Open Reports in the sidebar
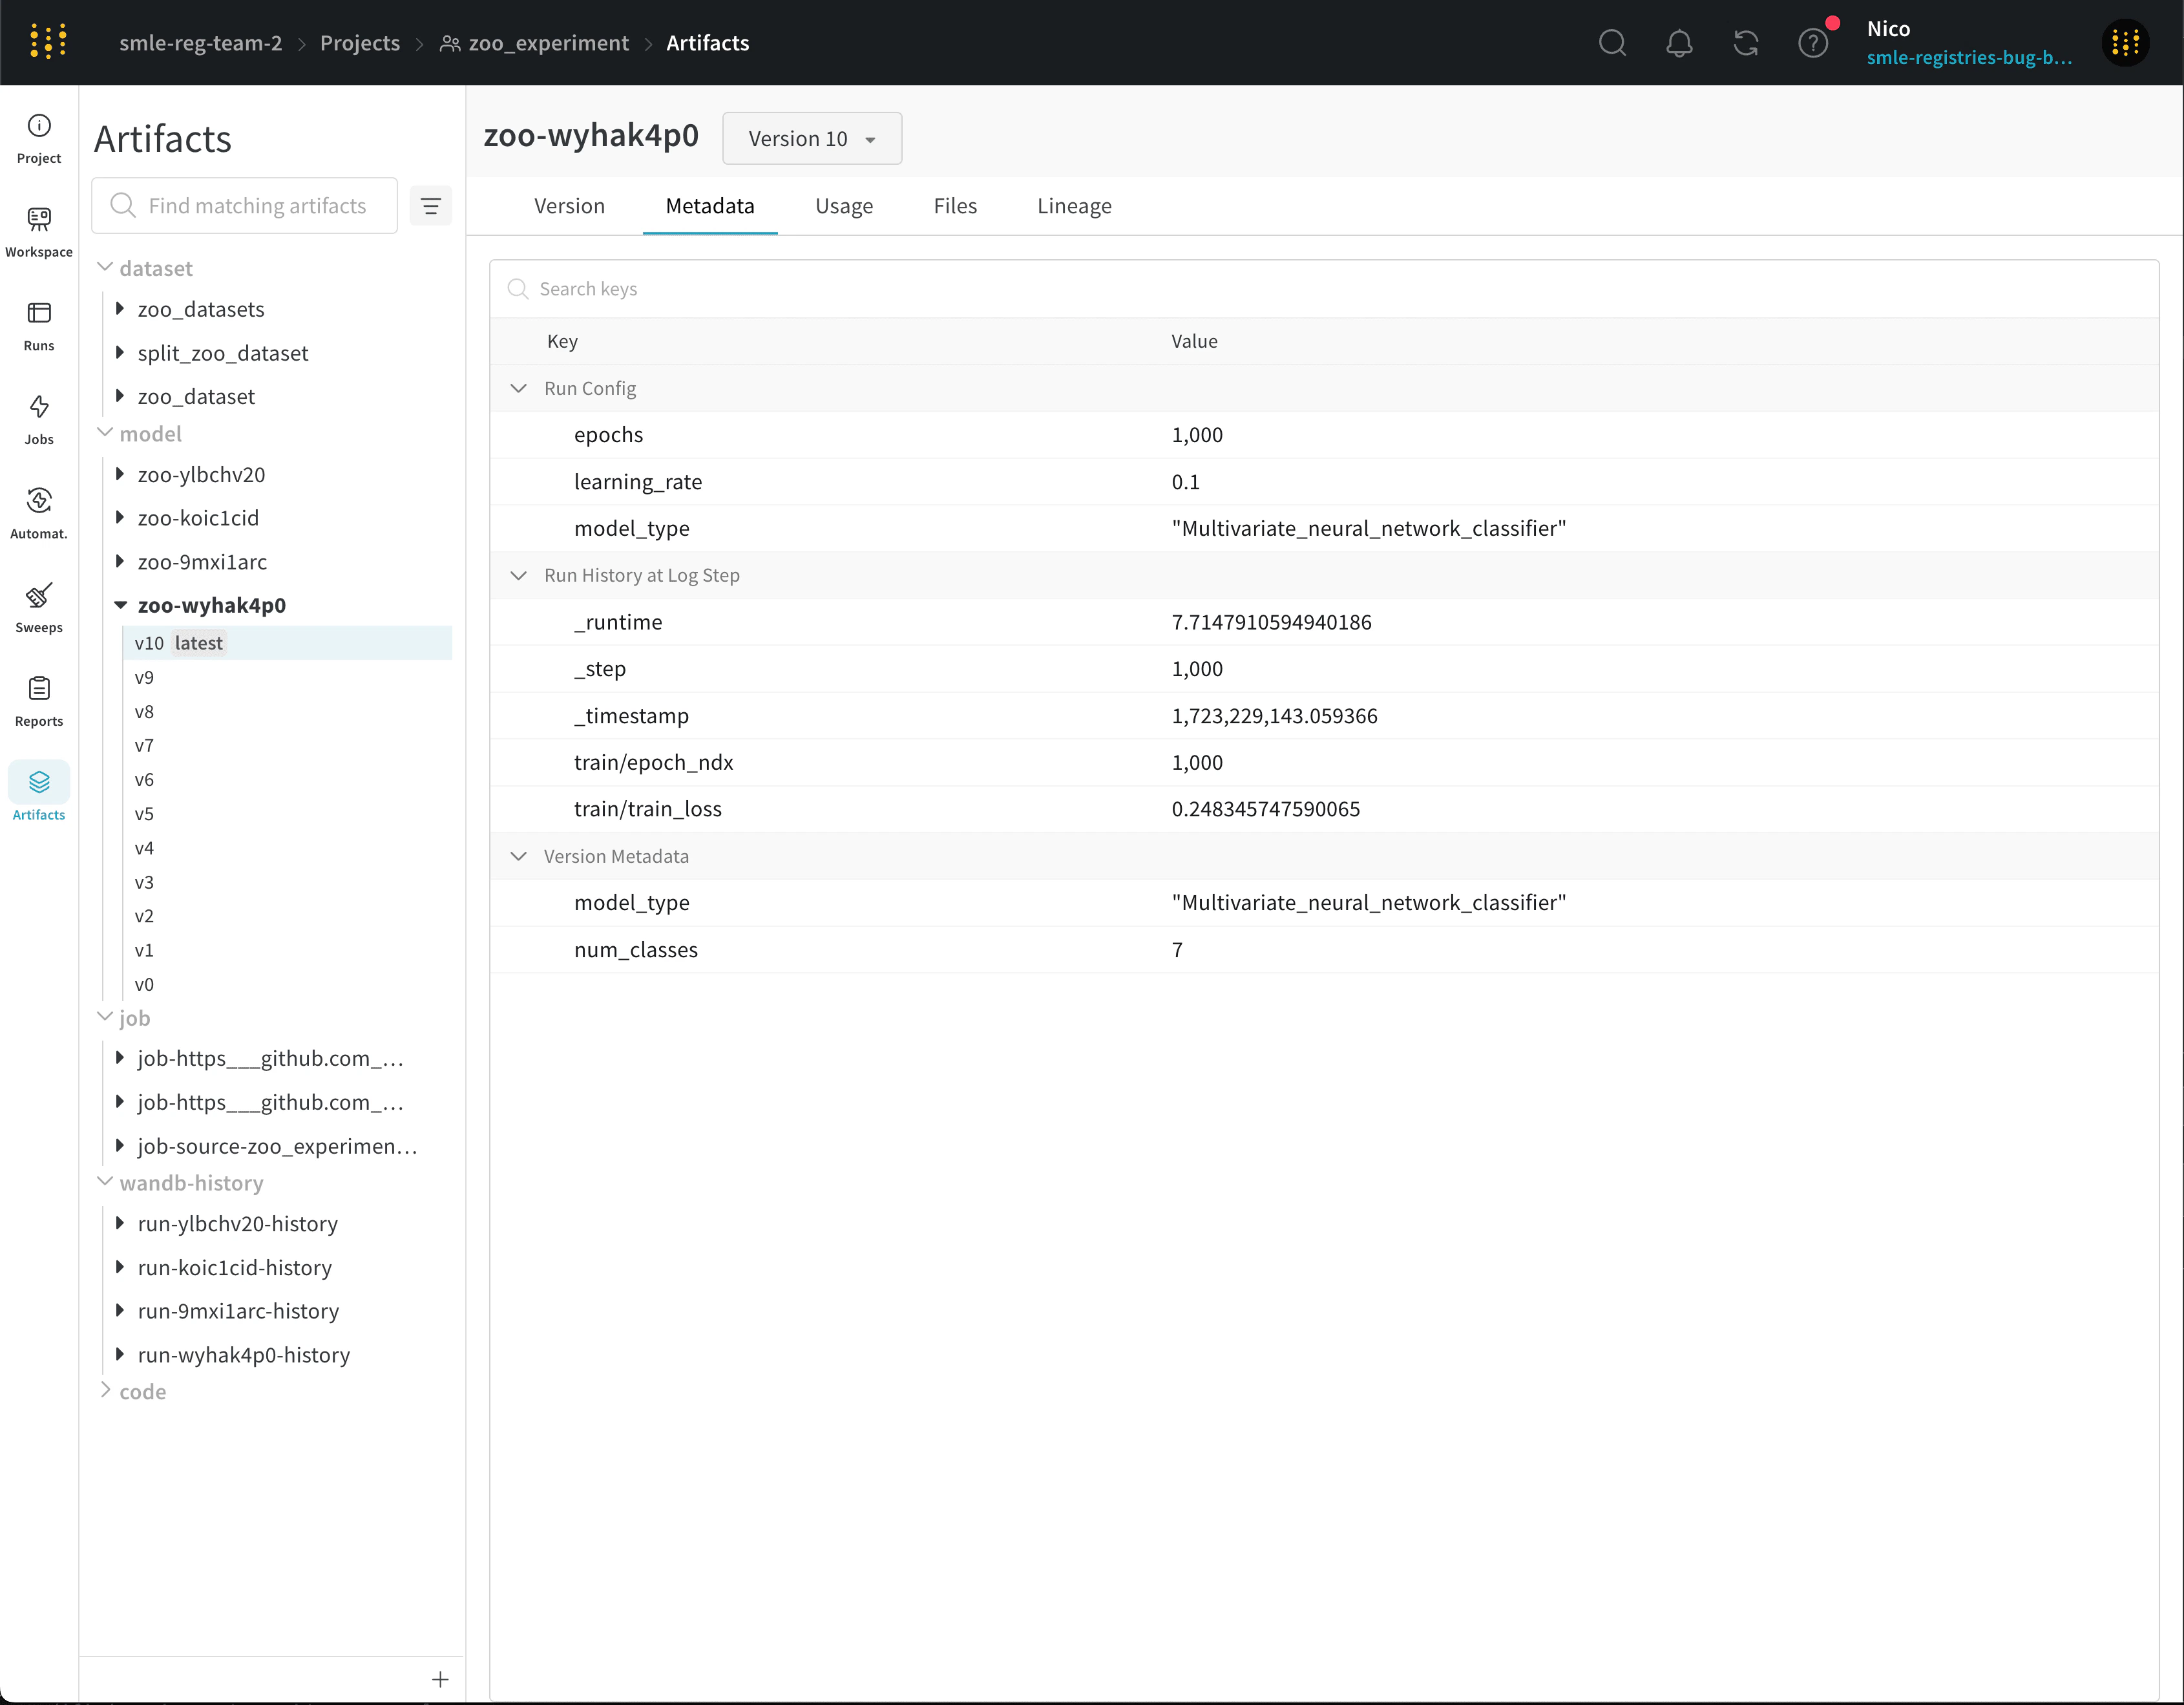 39,700
